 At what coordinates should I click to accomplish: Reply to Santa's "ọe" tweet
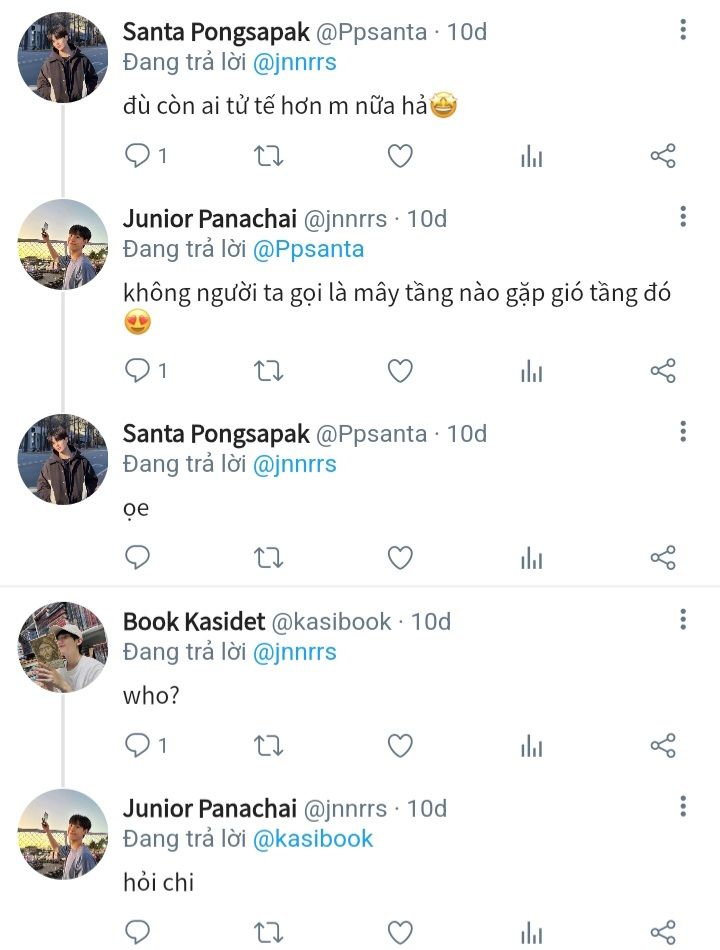pos(137,558)
